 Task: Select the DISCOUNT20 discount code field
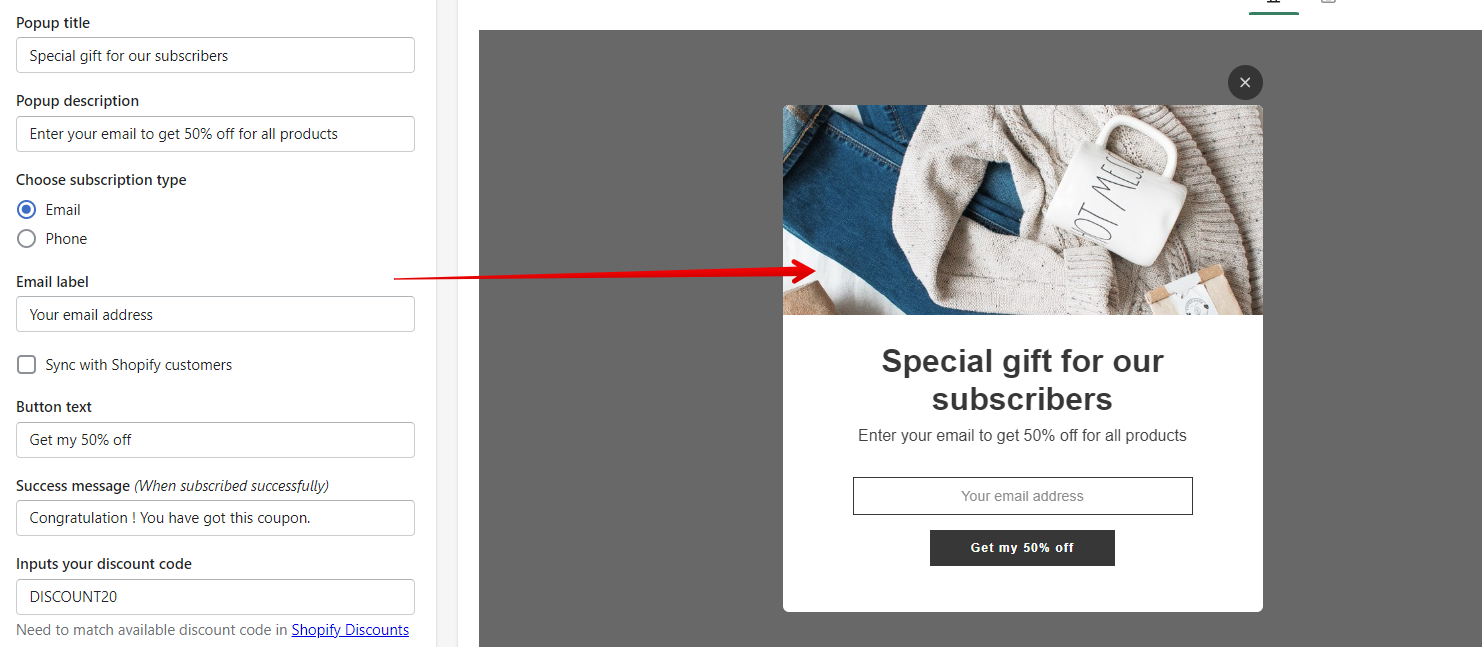[215, 597]
